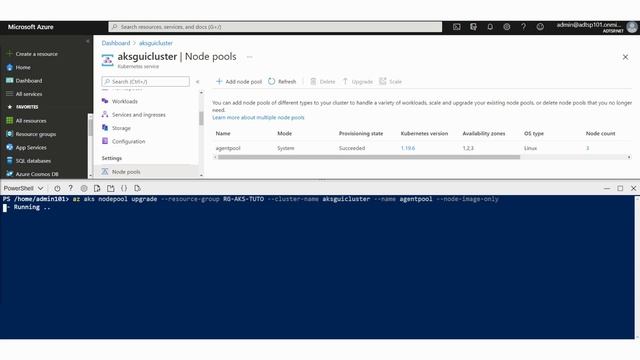The height and width of the screenshot is (360, 640).
Task: Click the node pool table's horizontal scrollbar
Action: (x=369, y=157)
